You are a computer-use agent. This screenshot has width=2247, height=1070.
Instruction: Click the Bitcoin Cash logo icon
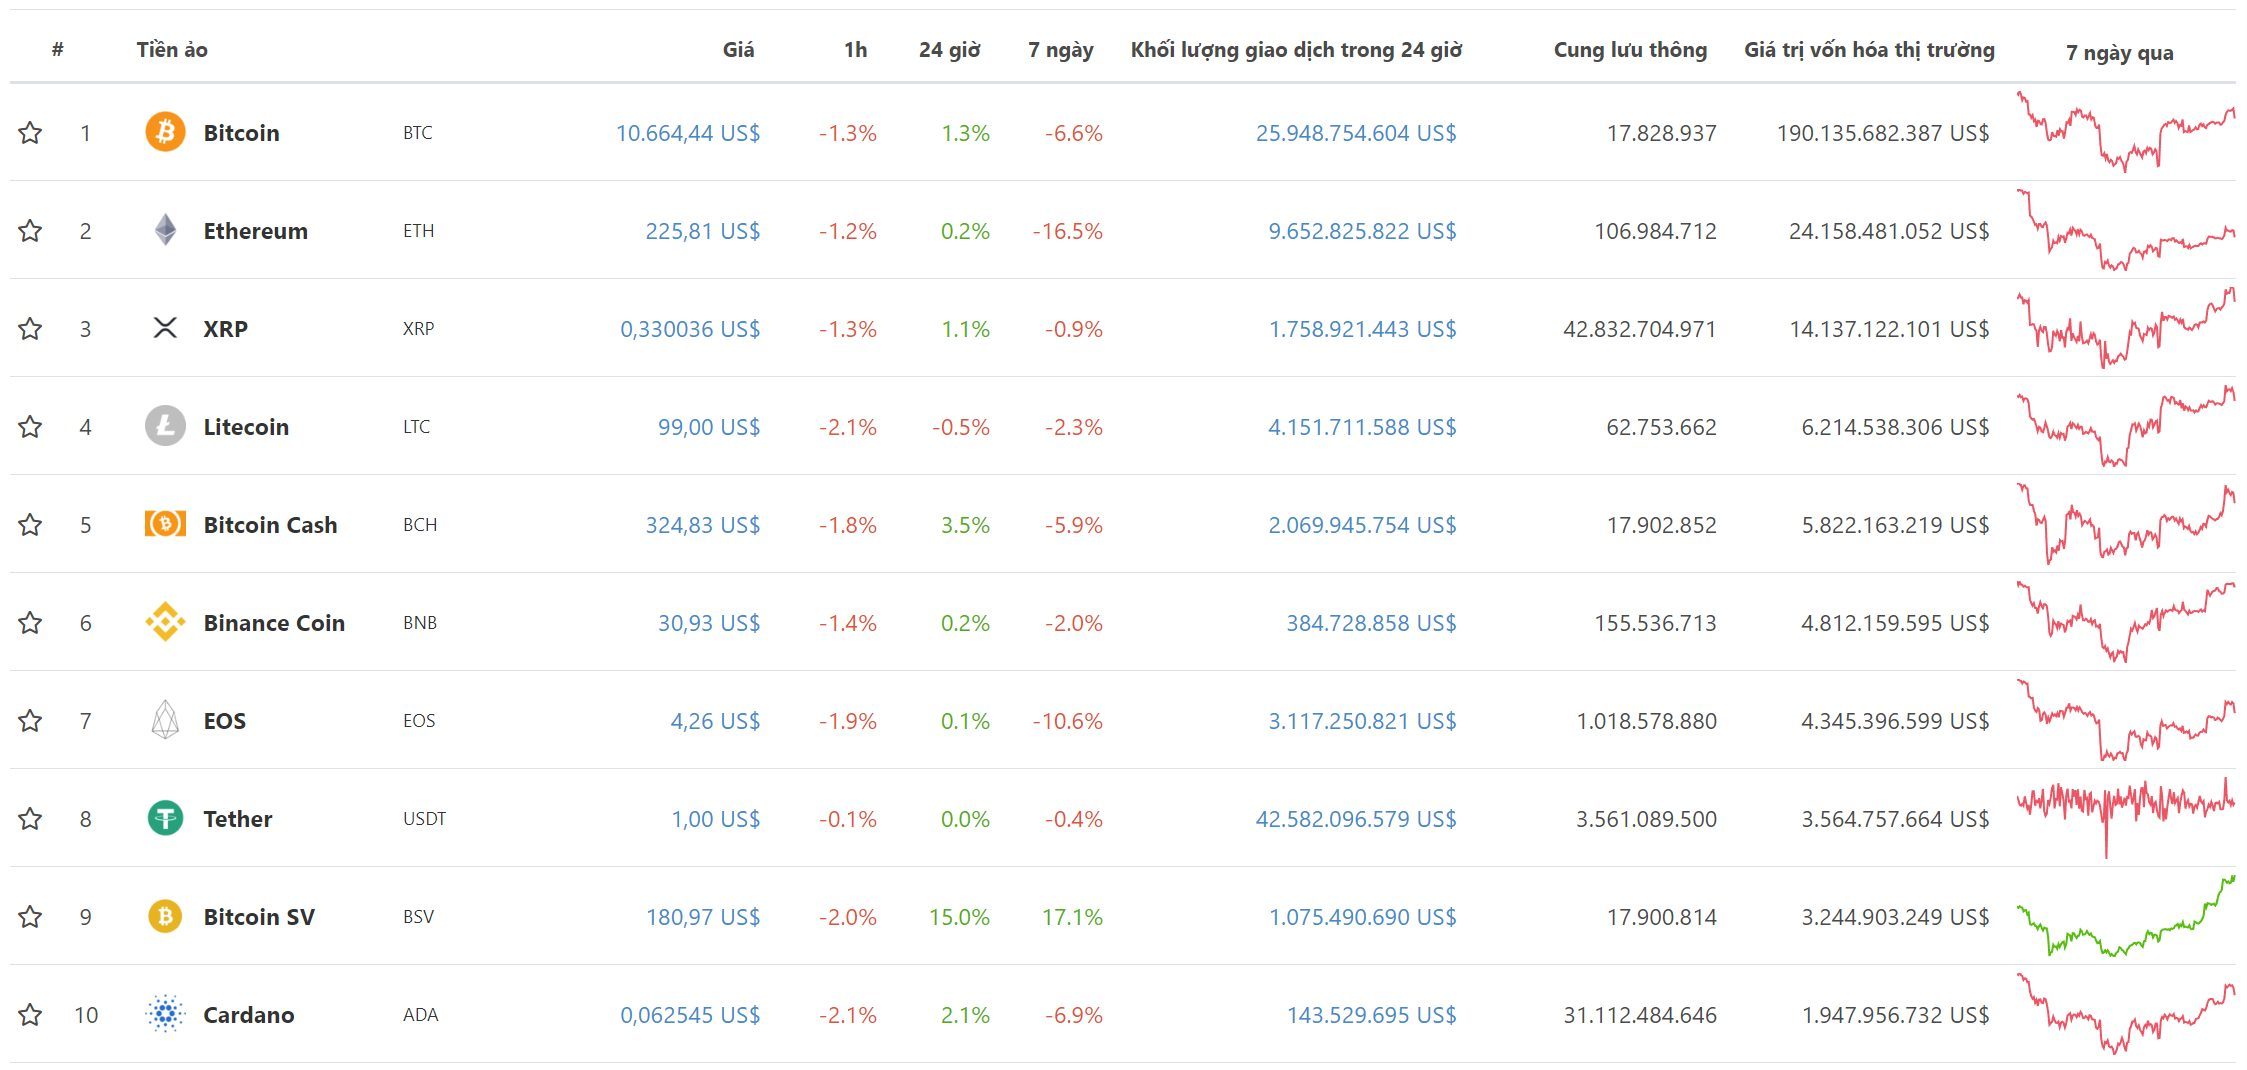(165, 524)
